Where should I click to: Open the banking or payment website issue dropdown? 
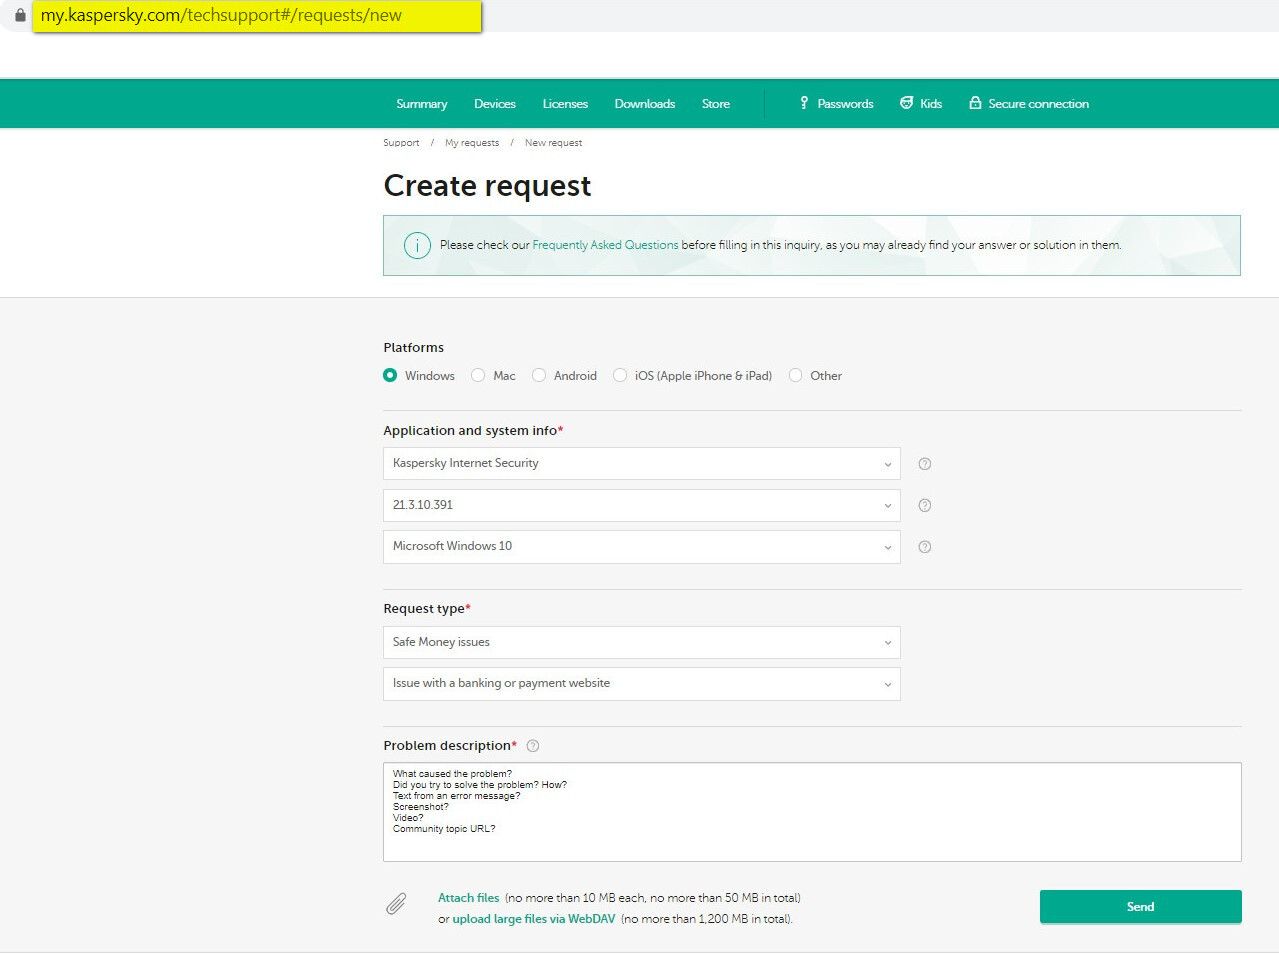coord(642,684)
